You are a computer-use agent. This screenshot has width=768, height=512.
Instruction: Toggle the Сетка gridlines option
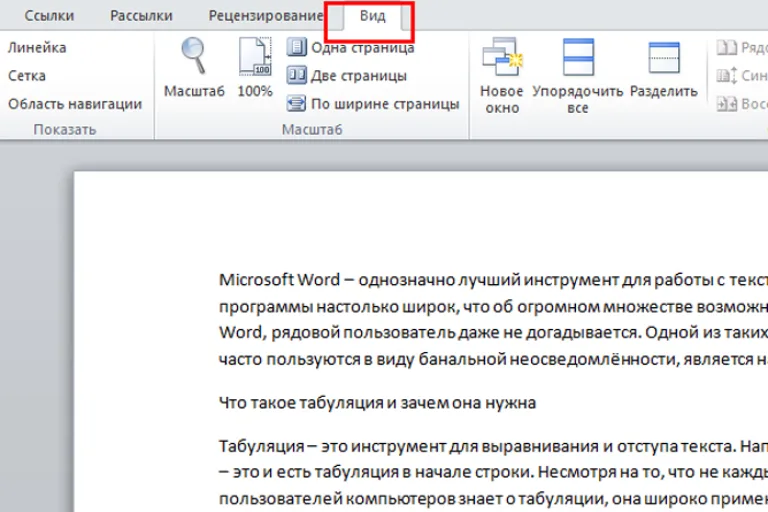(27, 75)
